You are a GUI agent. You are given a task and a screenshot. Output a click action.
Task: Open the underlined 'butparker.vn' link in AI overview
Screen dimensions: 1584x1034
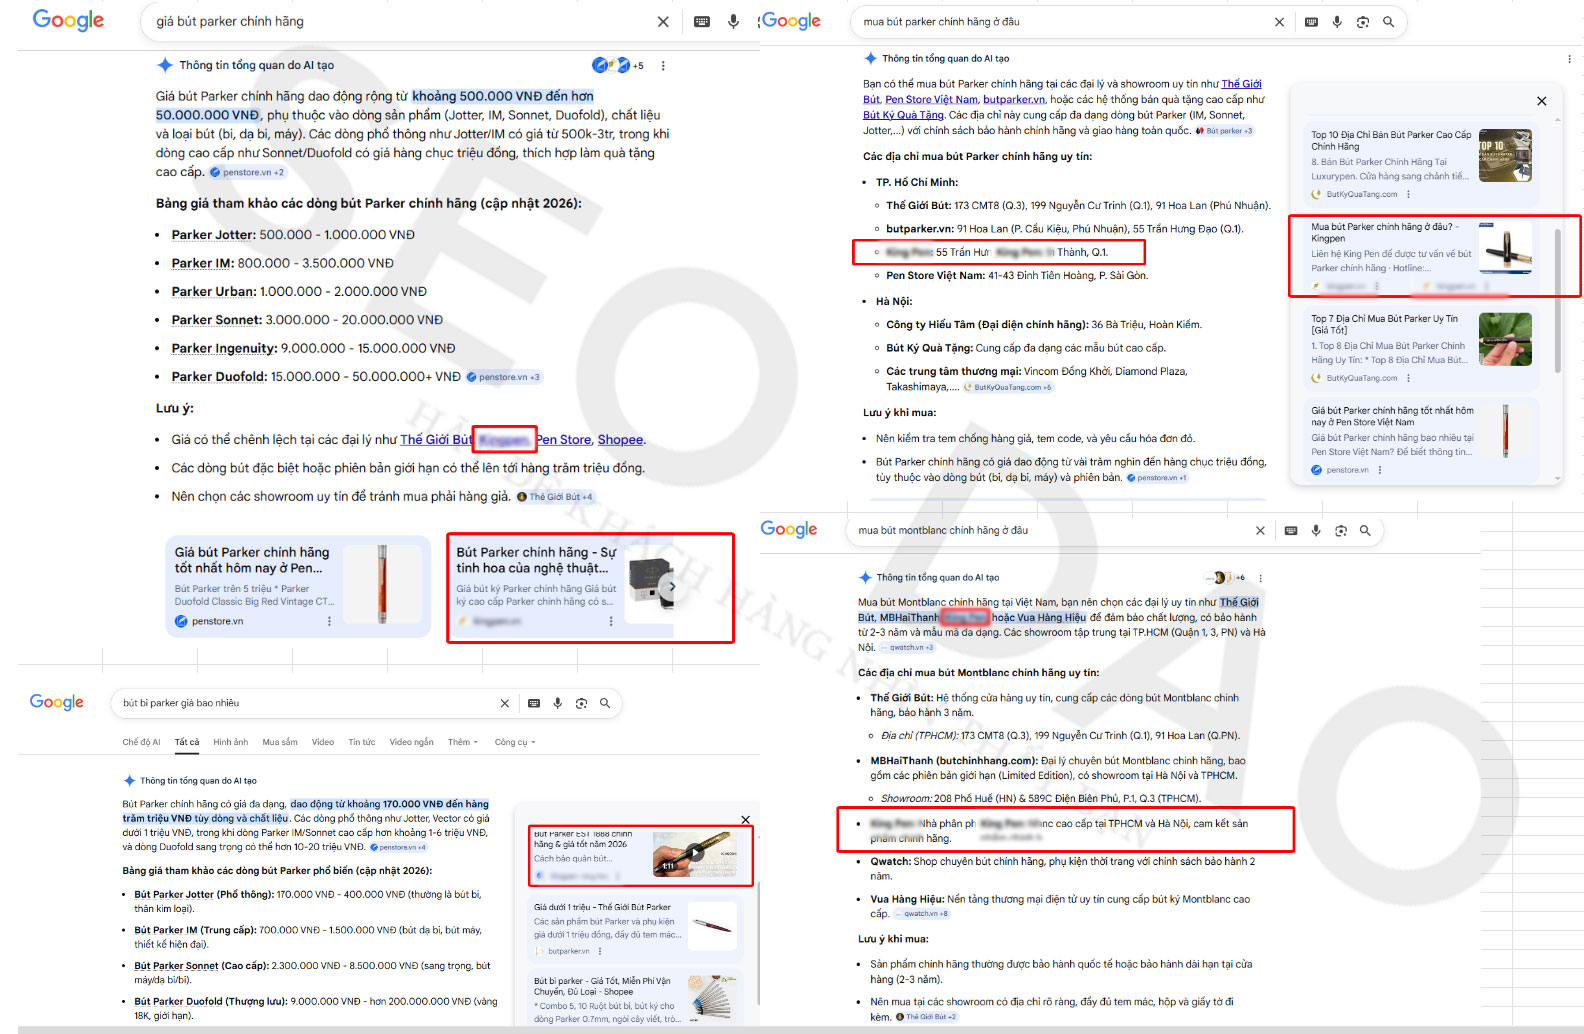[x=1013, y=99]
